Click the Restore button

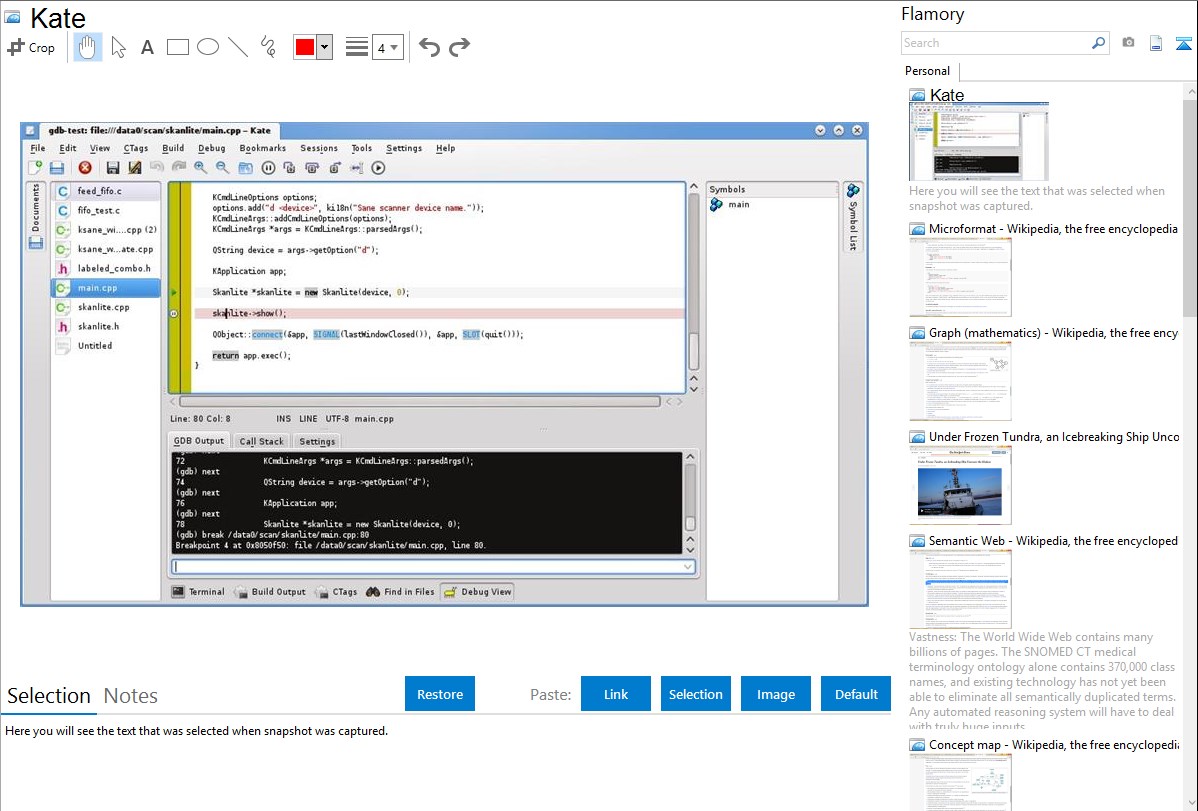(440, 694)
